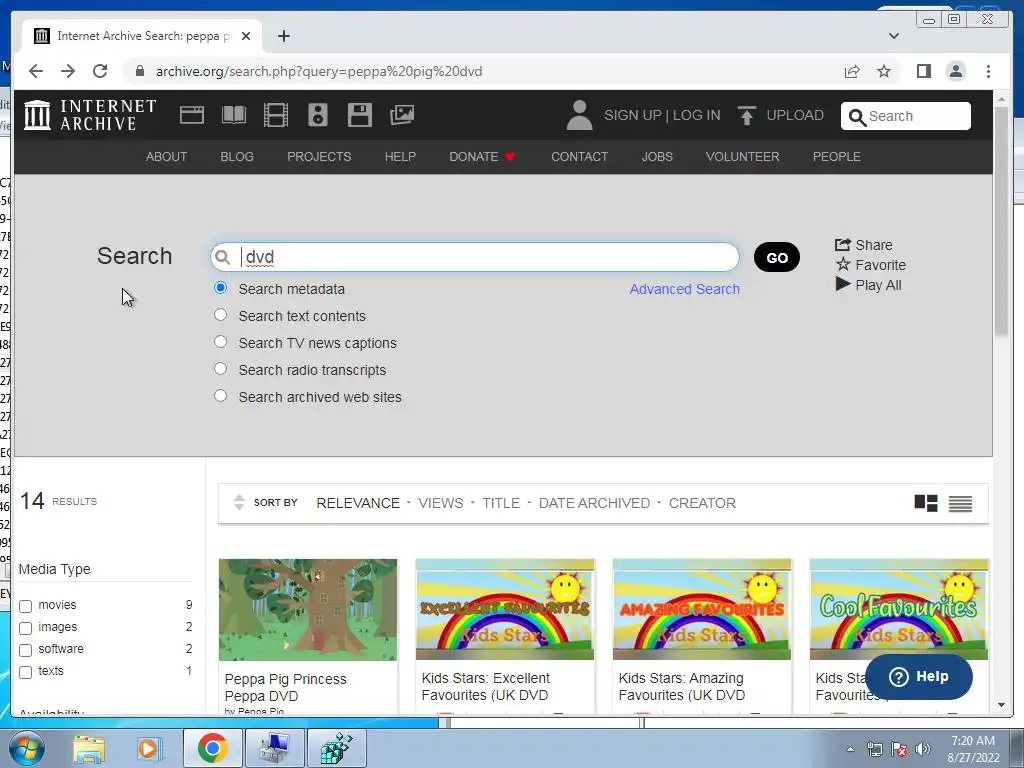Screen dimensions: 1024x768
Task: Sort results by DATE ARCHIVED
Action: tap(594, 503)
